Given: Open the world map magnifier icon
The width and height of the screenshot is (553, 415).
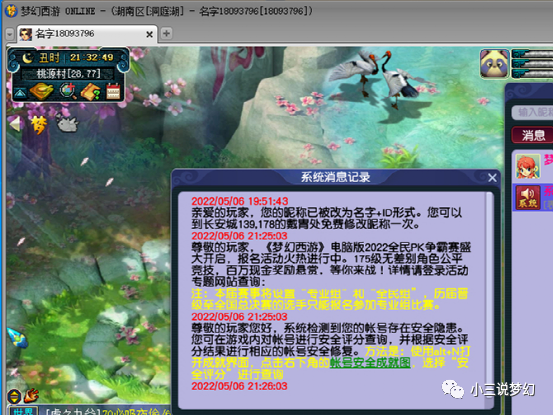Looking at the screenshot, I should pos(67,91).
